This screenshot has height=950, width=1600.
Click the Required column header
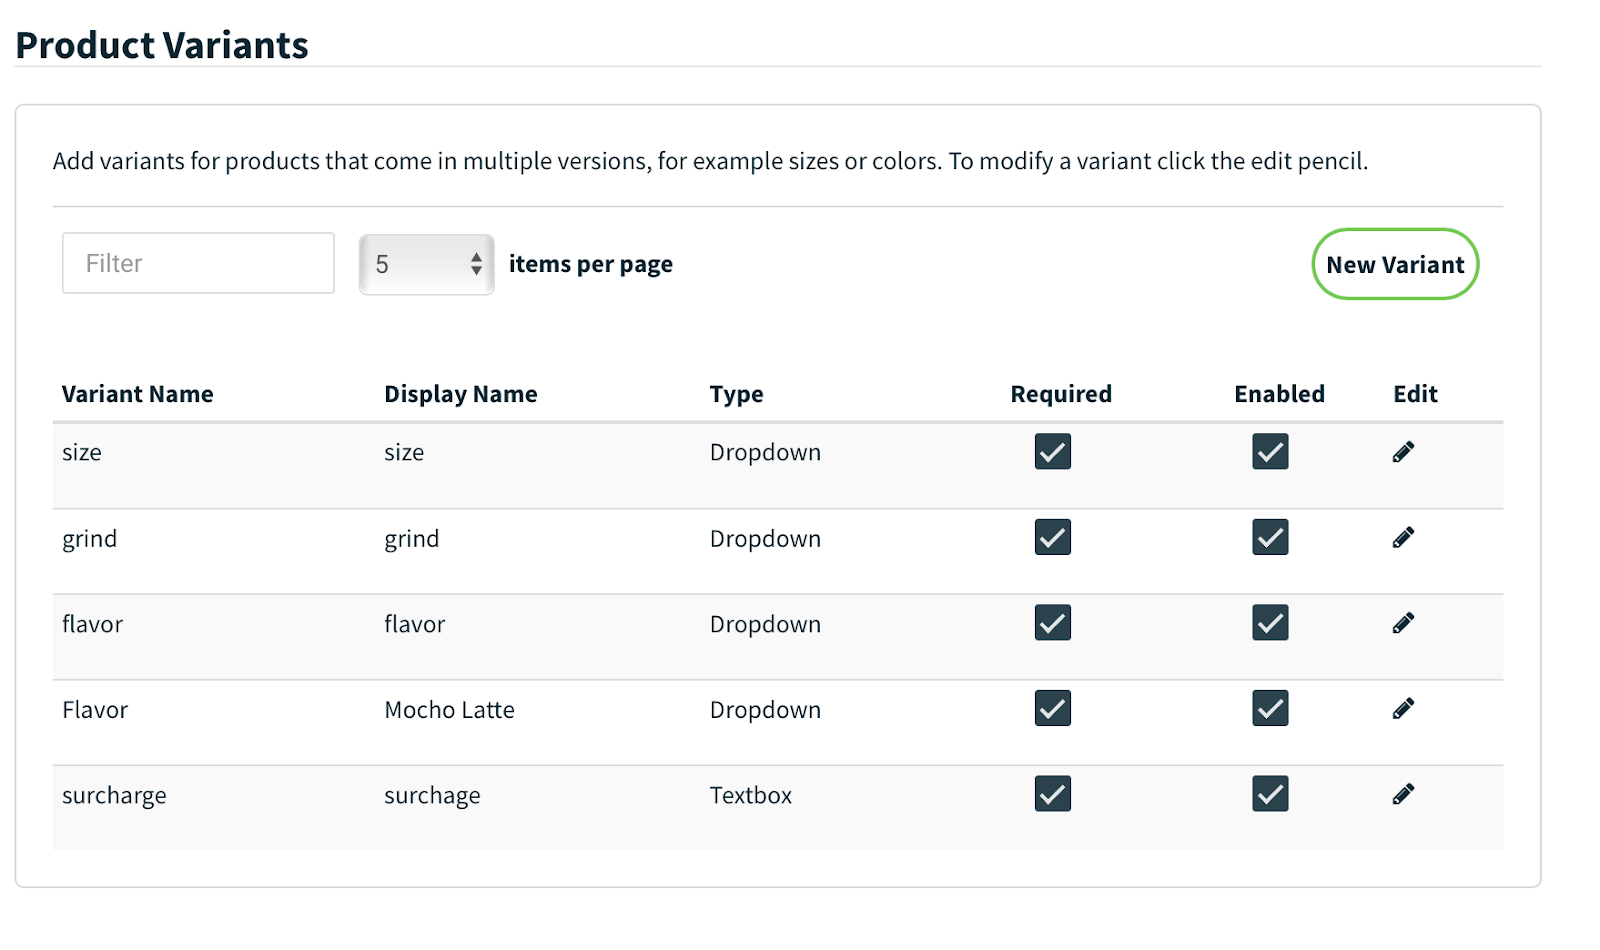[x=1061, y=394]
